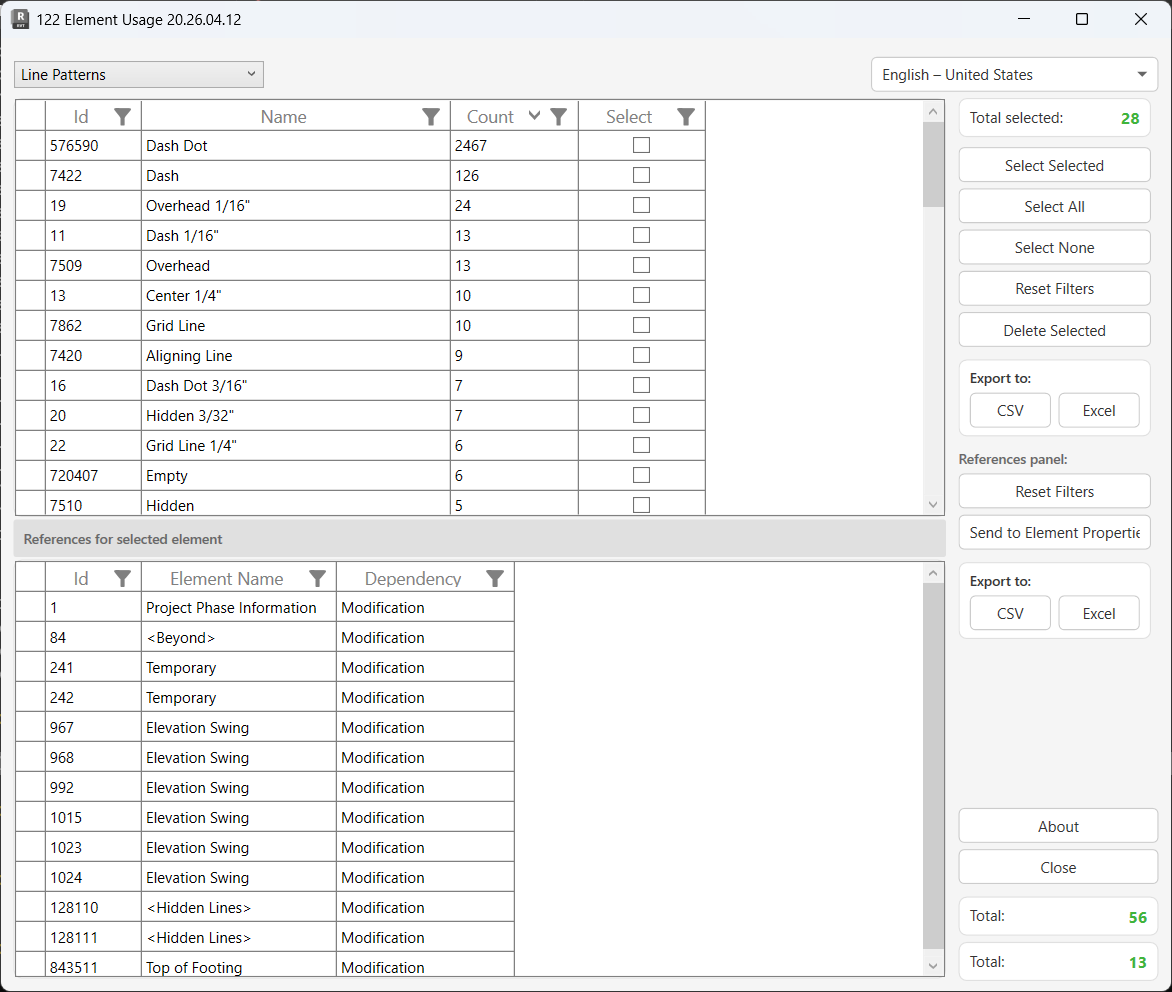Open the English – United States language dropdown
The image size is (1172, 992).
click(x=1014, y=74)
